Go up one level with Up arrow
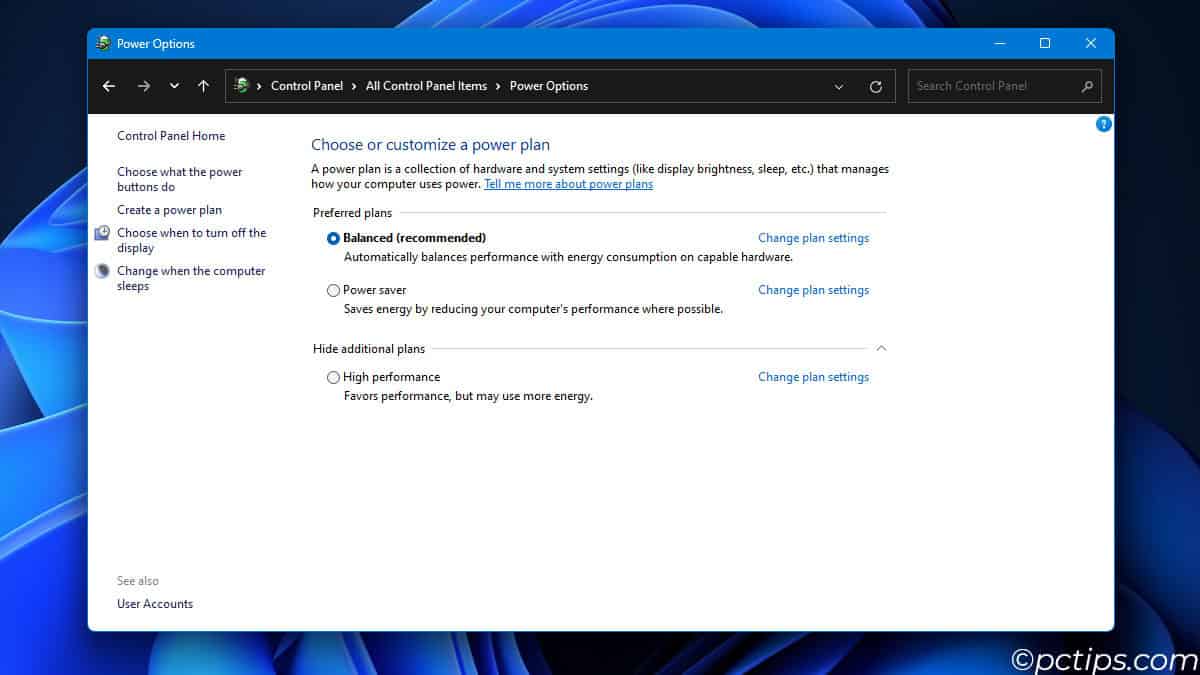This screenshot has height=675, width=1200. click(x=203, y=86)
